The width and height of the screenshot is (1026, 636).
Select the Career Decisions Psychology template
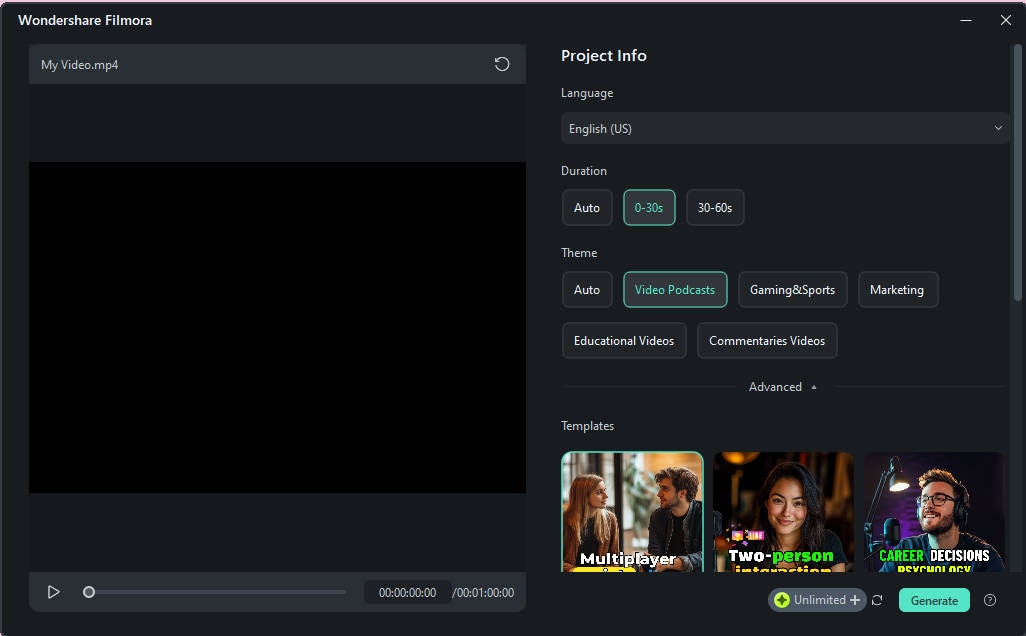(x=934, y=512)
